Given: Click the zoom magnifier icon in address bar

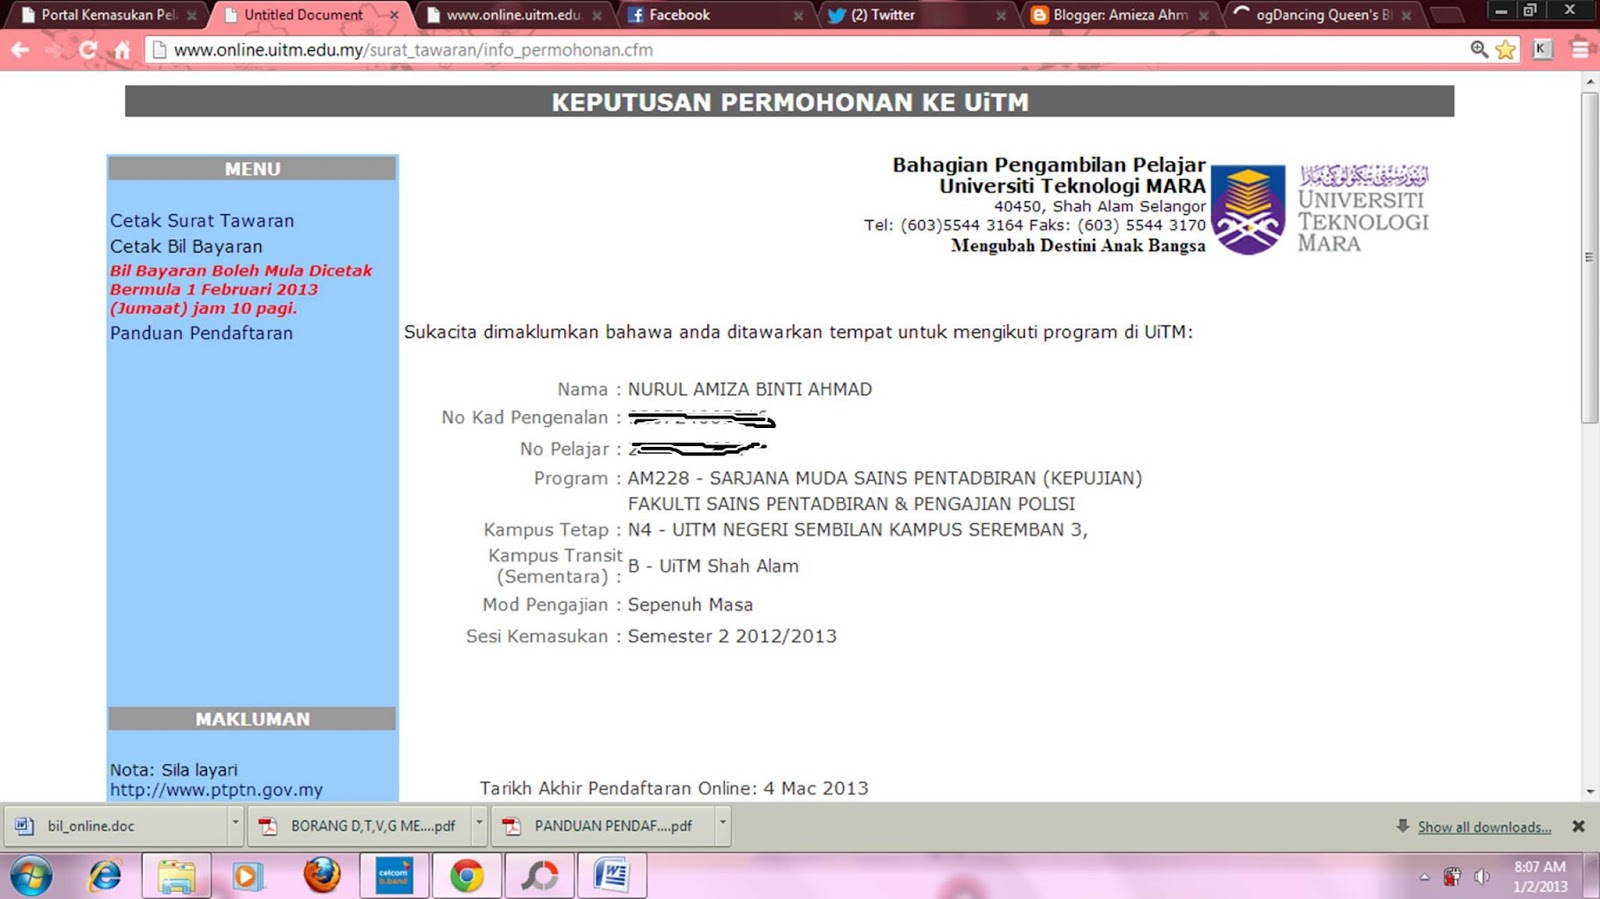Looking at the screenshot, I should point(1479,49).
